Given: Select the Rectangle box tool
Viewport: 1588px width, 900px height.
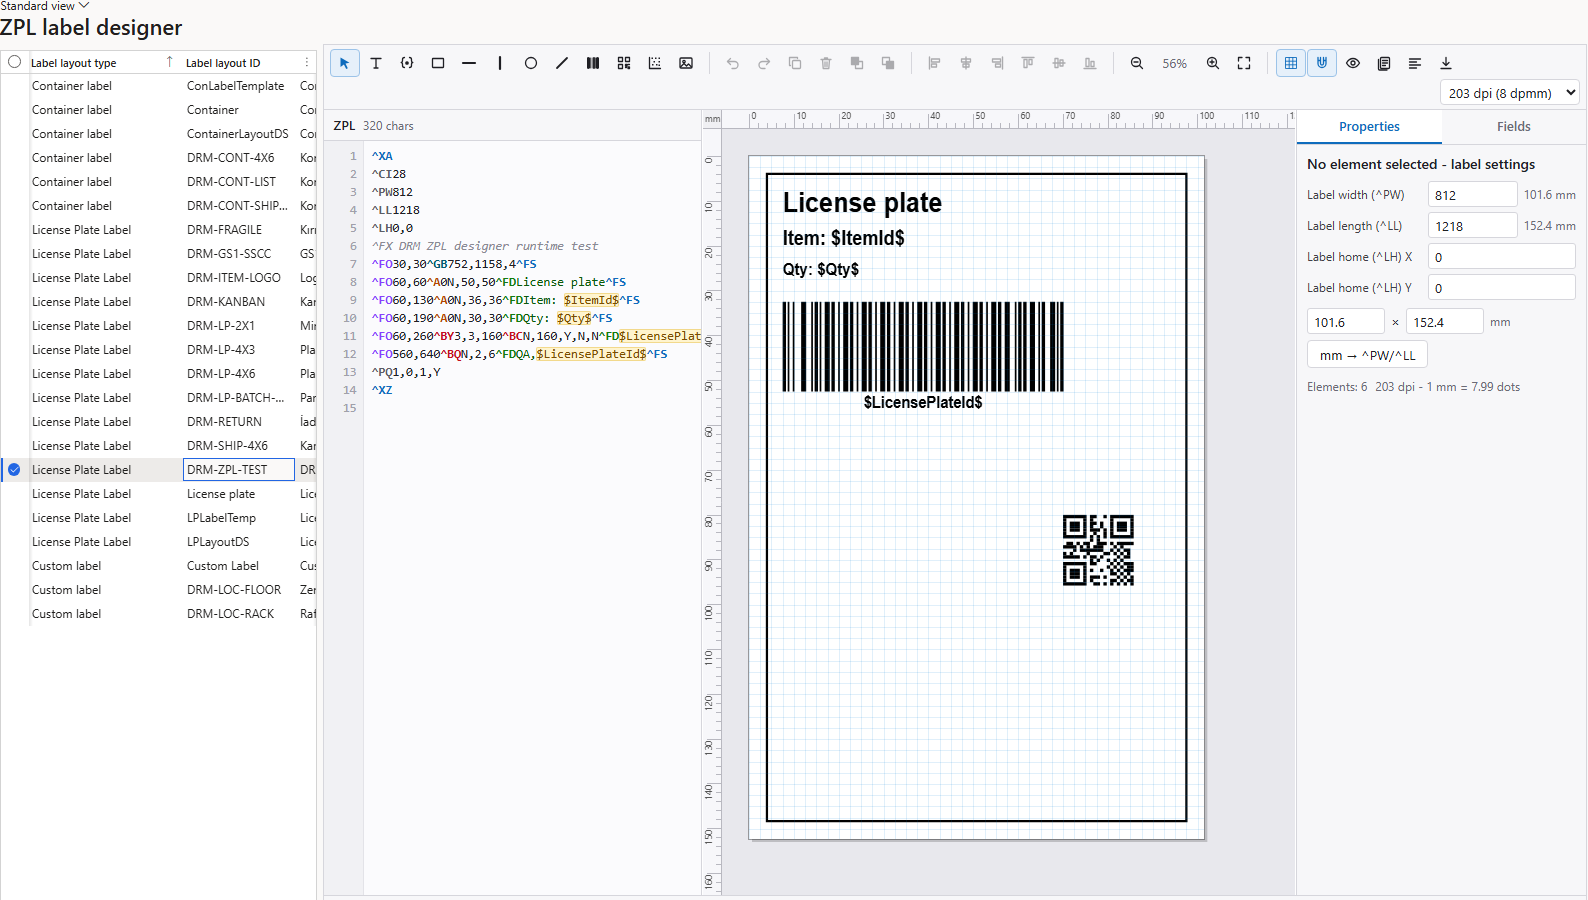Looking at the screenshot, I should [x=438, y=63].
